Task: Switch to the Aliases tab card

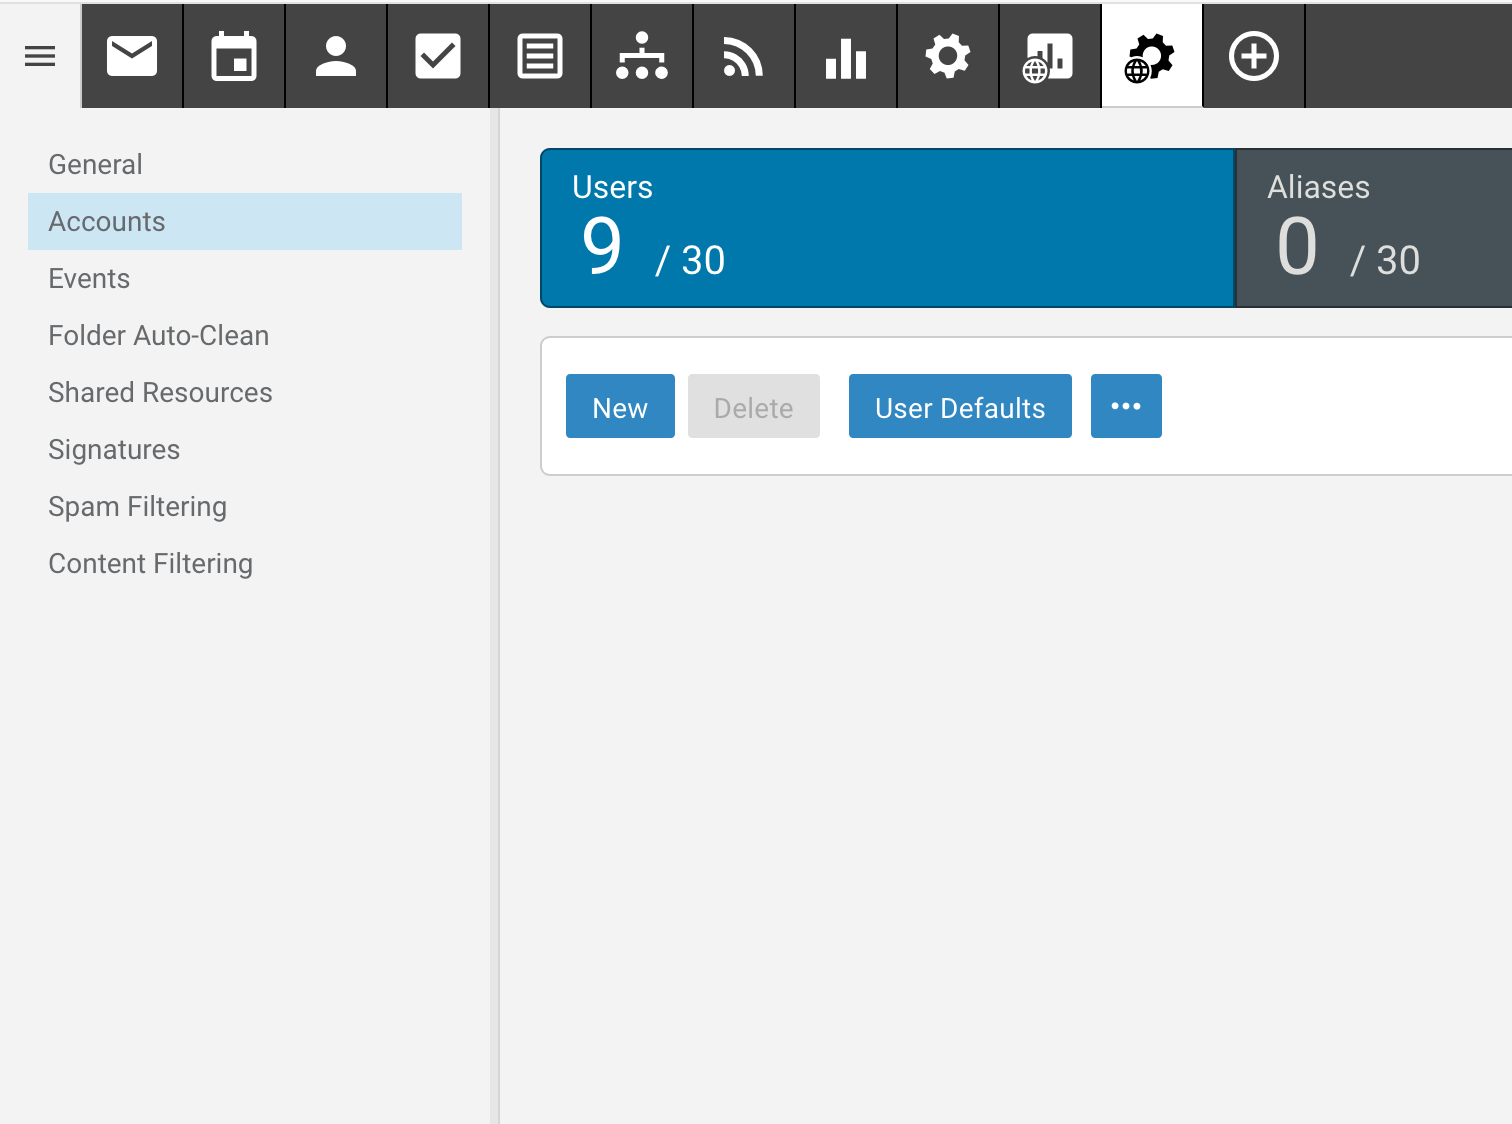Action: [x=1374, y=228]
